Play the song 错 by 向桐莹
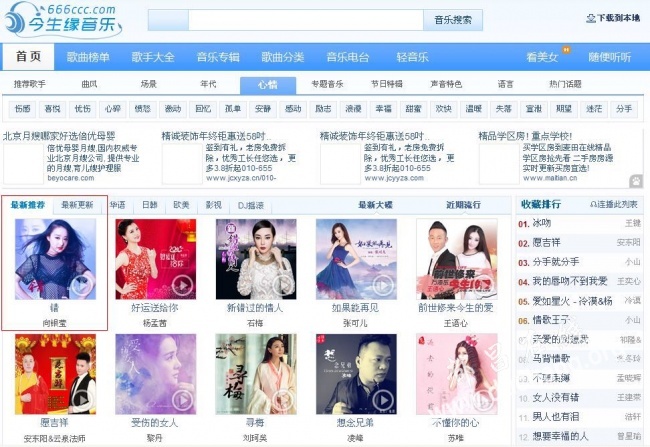Screen dimensions: 650x447 [82, 285]
